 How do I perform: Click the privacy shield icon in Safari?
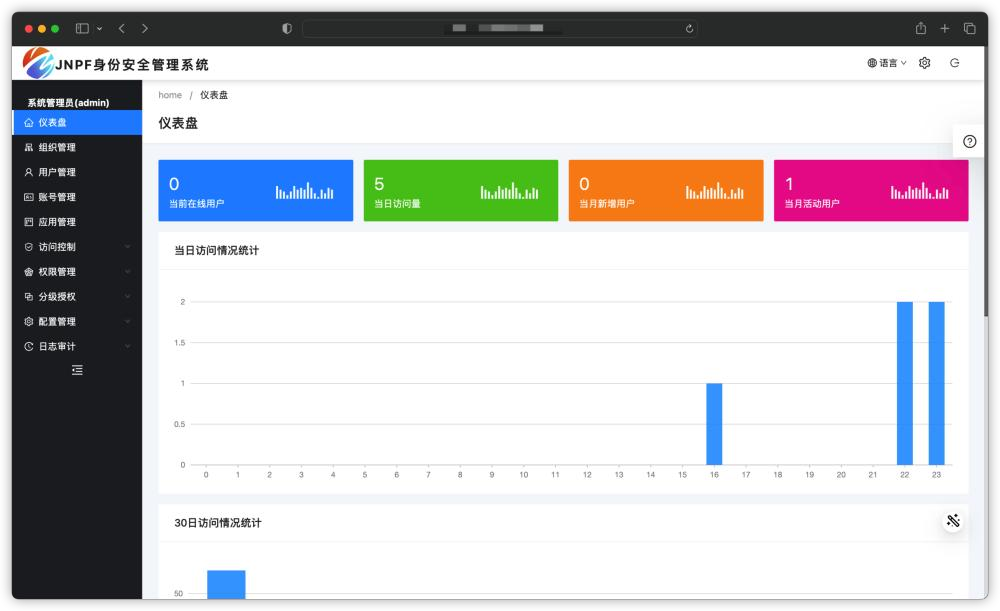[287, 28]
